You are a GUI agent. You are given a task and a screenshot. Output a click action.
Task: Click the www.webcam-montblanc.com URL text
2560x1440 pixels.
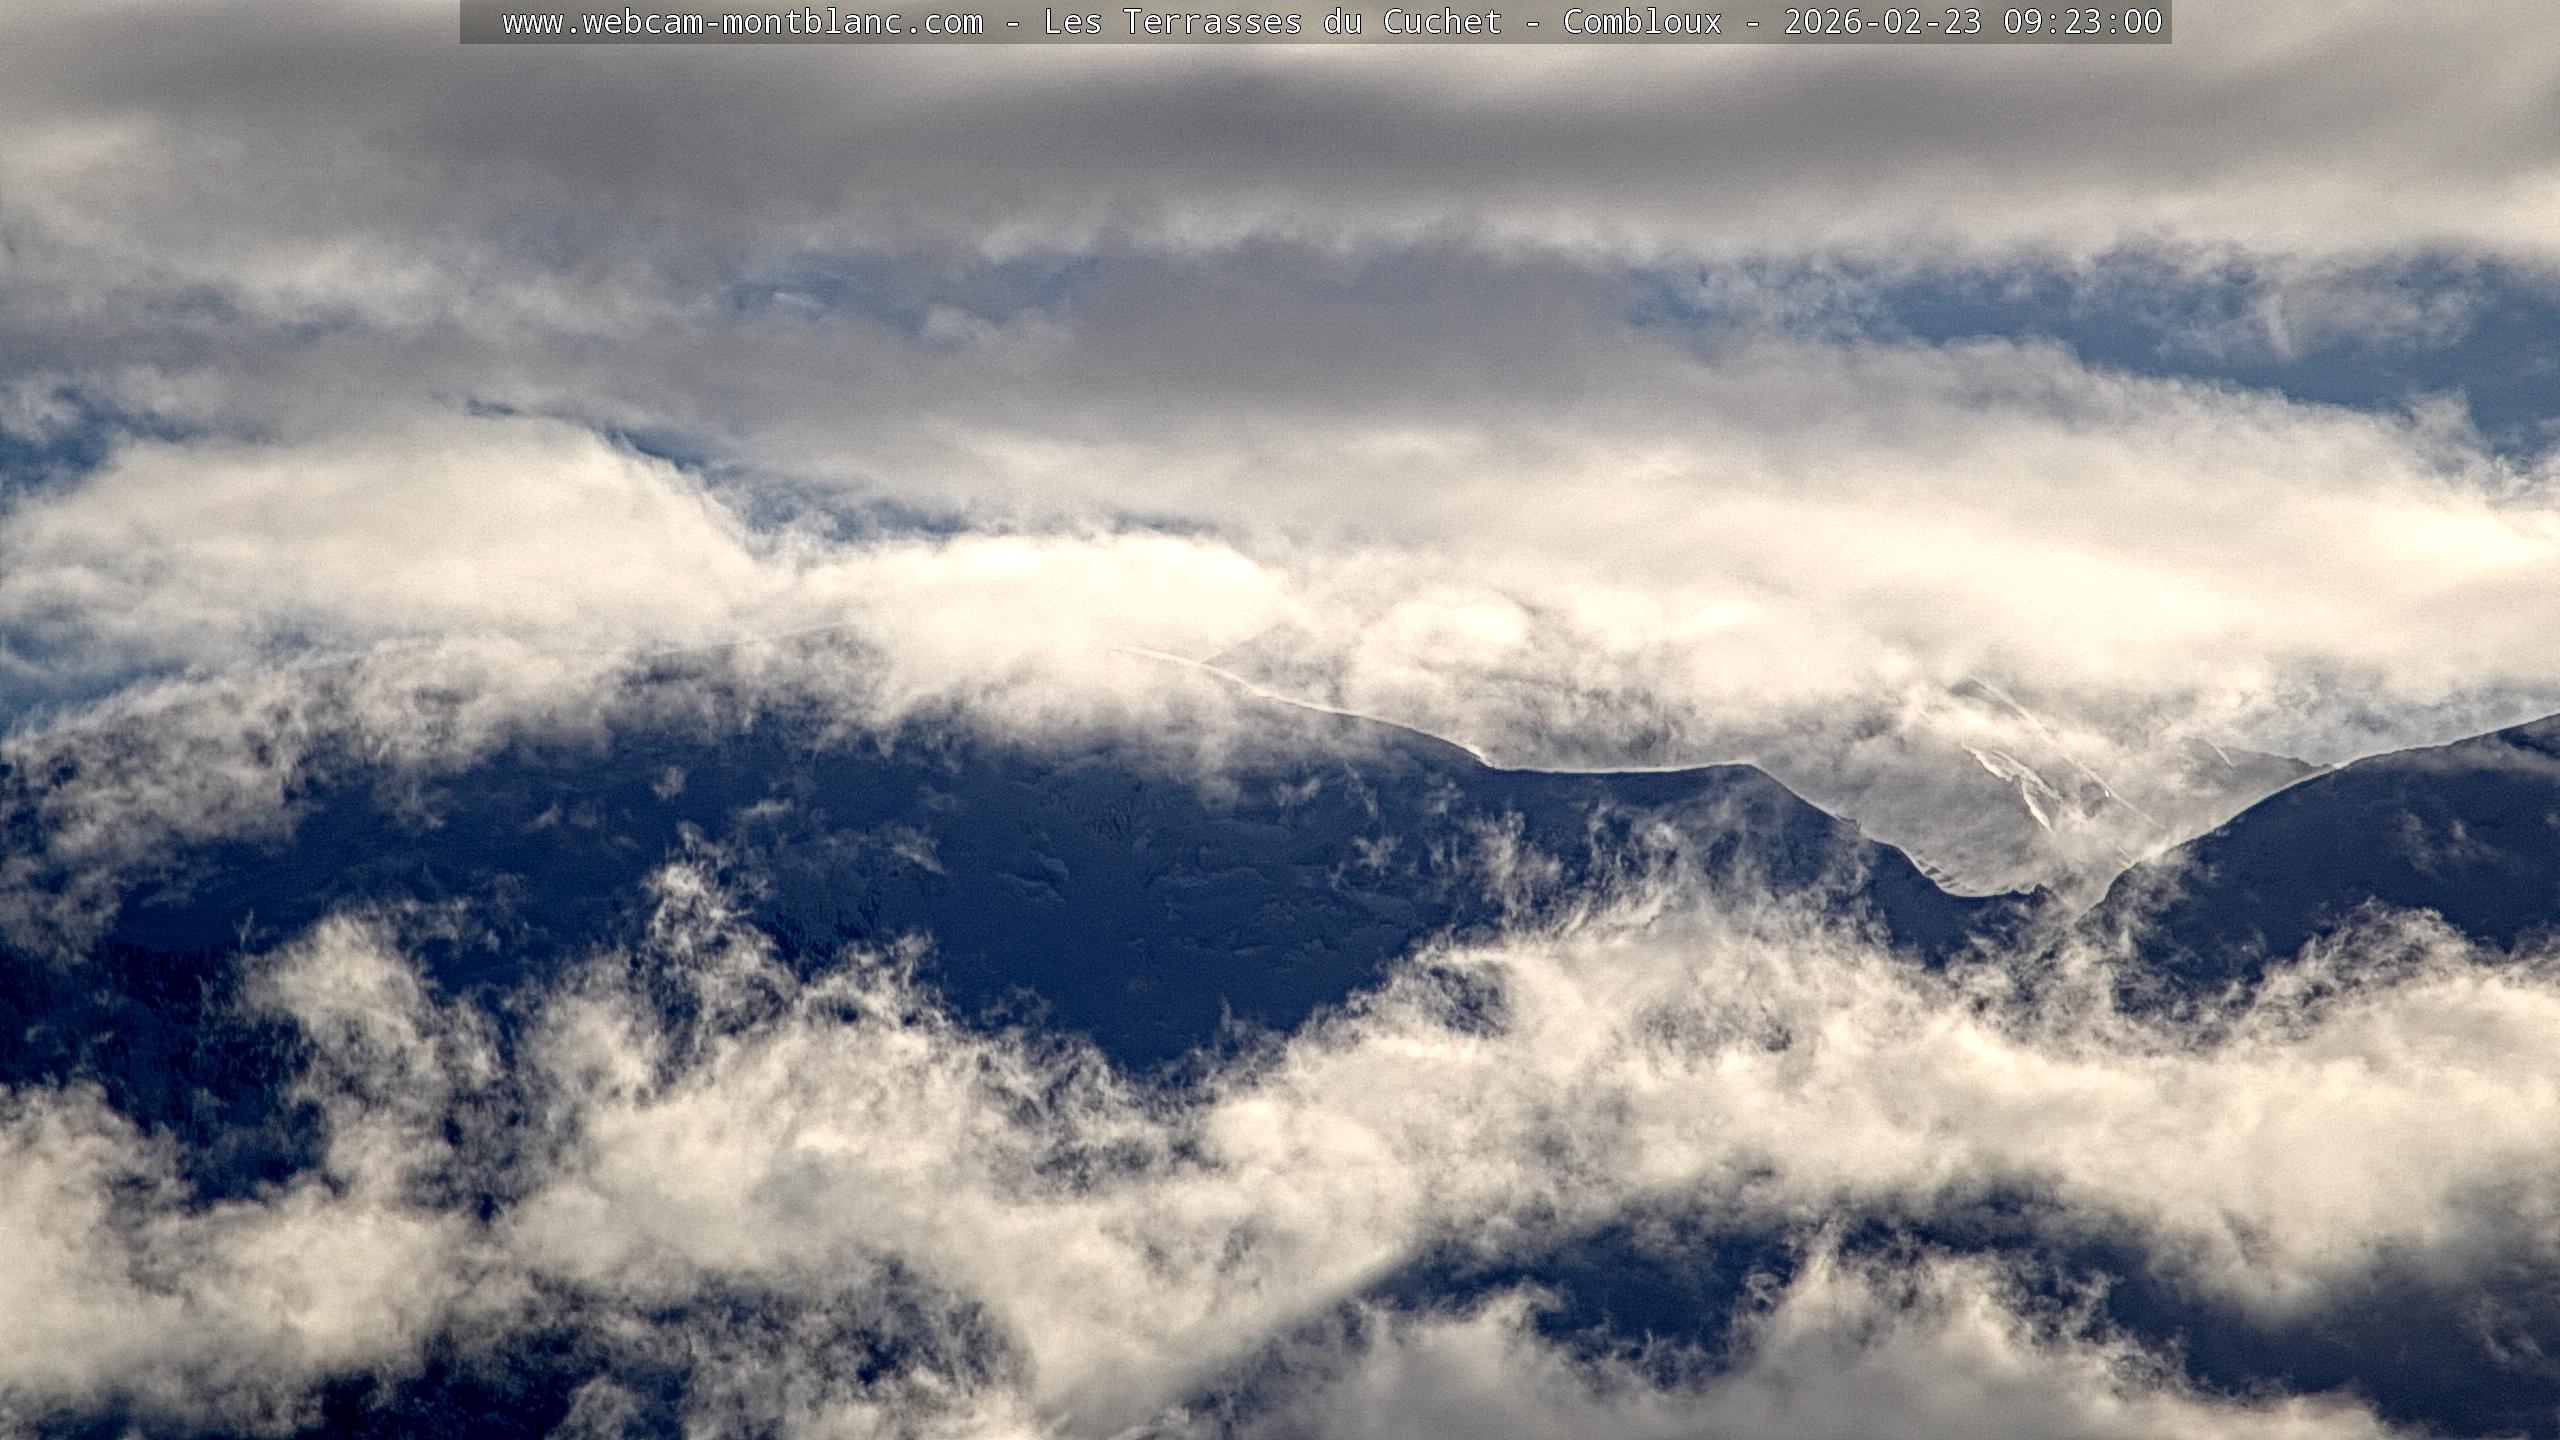pyautogui.click(x=742, y=22)
